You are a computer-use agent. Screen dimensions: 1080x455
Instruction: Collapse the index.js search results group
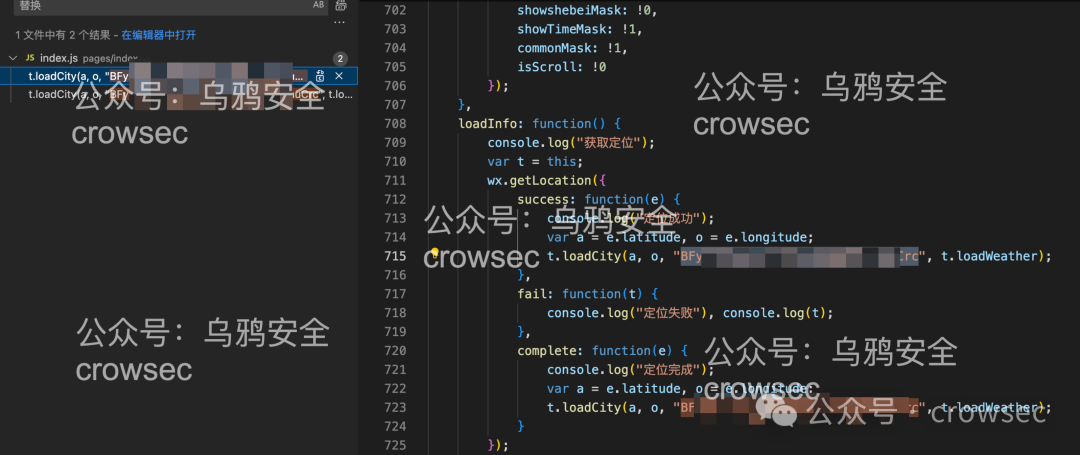13,58
